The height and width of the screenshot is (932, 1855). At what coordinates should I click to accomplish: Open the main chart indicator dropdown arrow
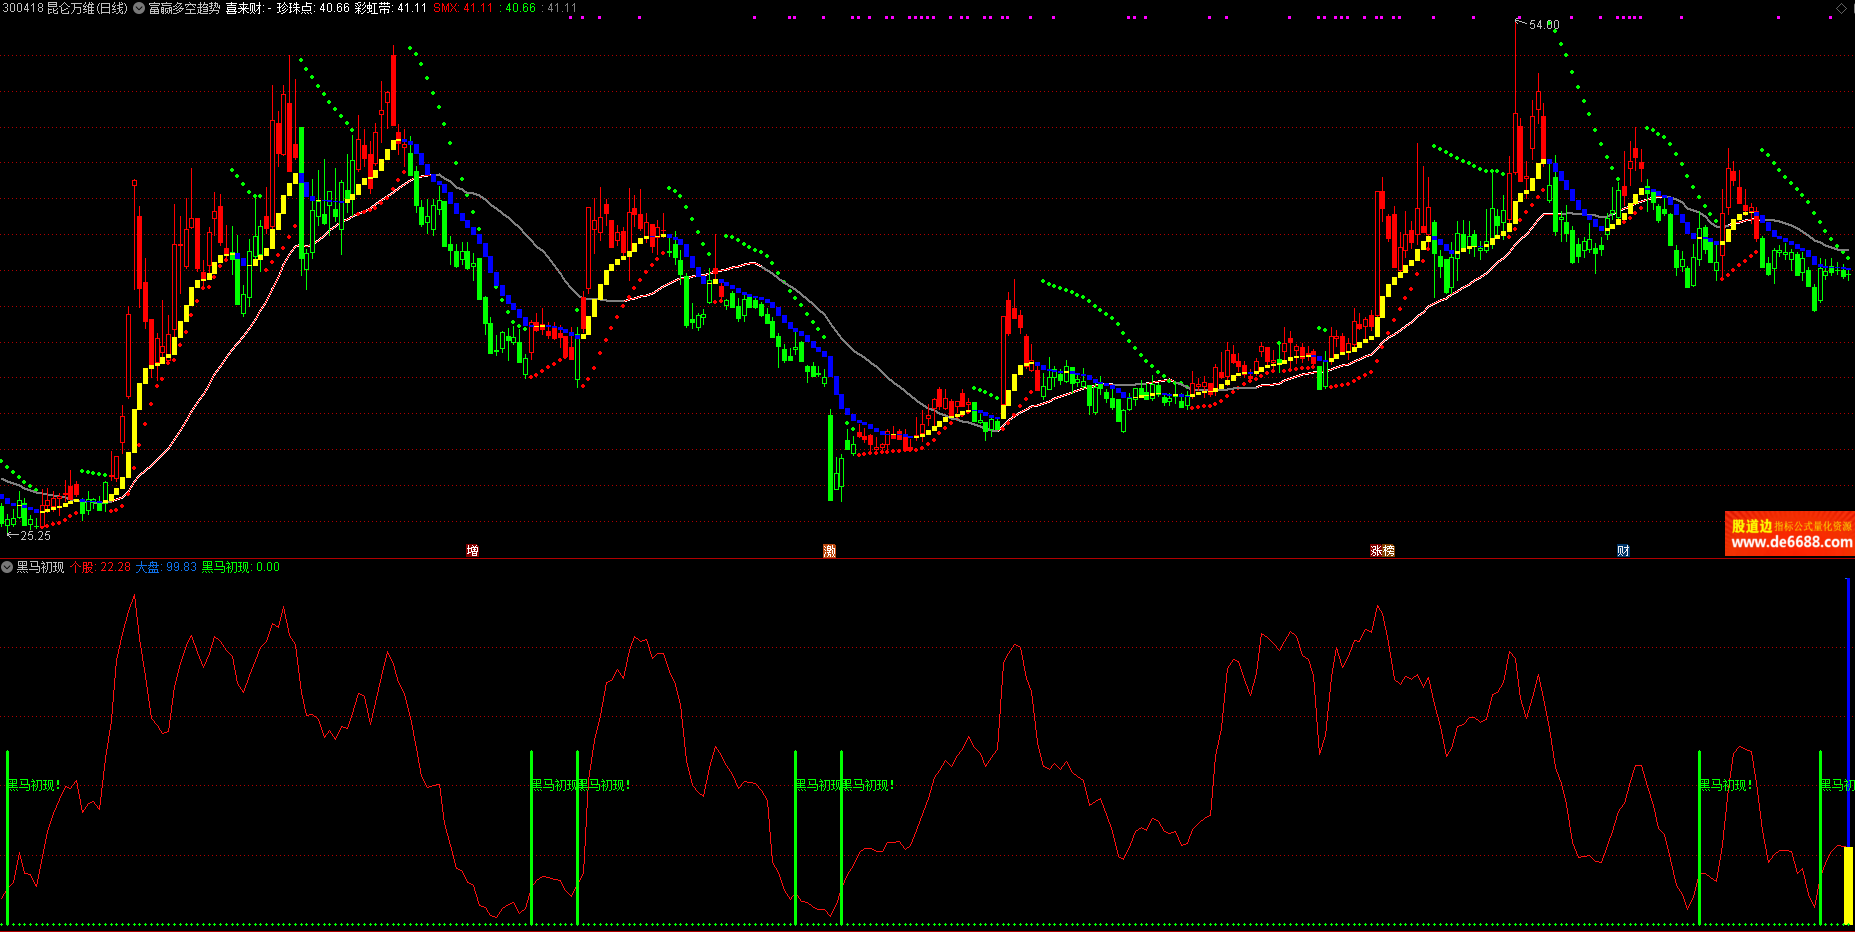[x=139, y=8]
